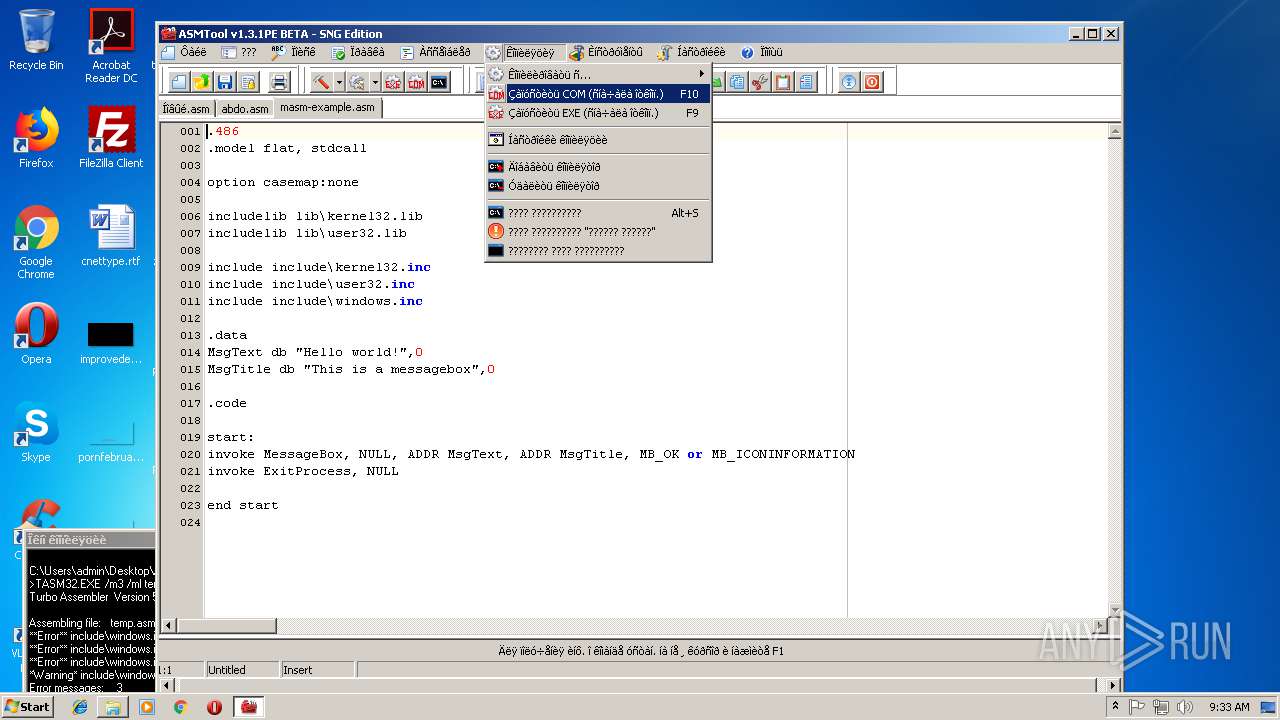Open the Skype desktop icon
Image resolution: width=1280 pixels, height=720 pixels.
(36, 432)
